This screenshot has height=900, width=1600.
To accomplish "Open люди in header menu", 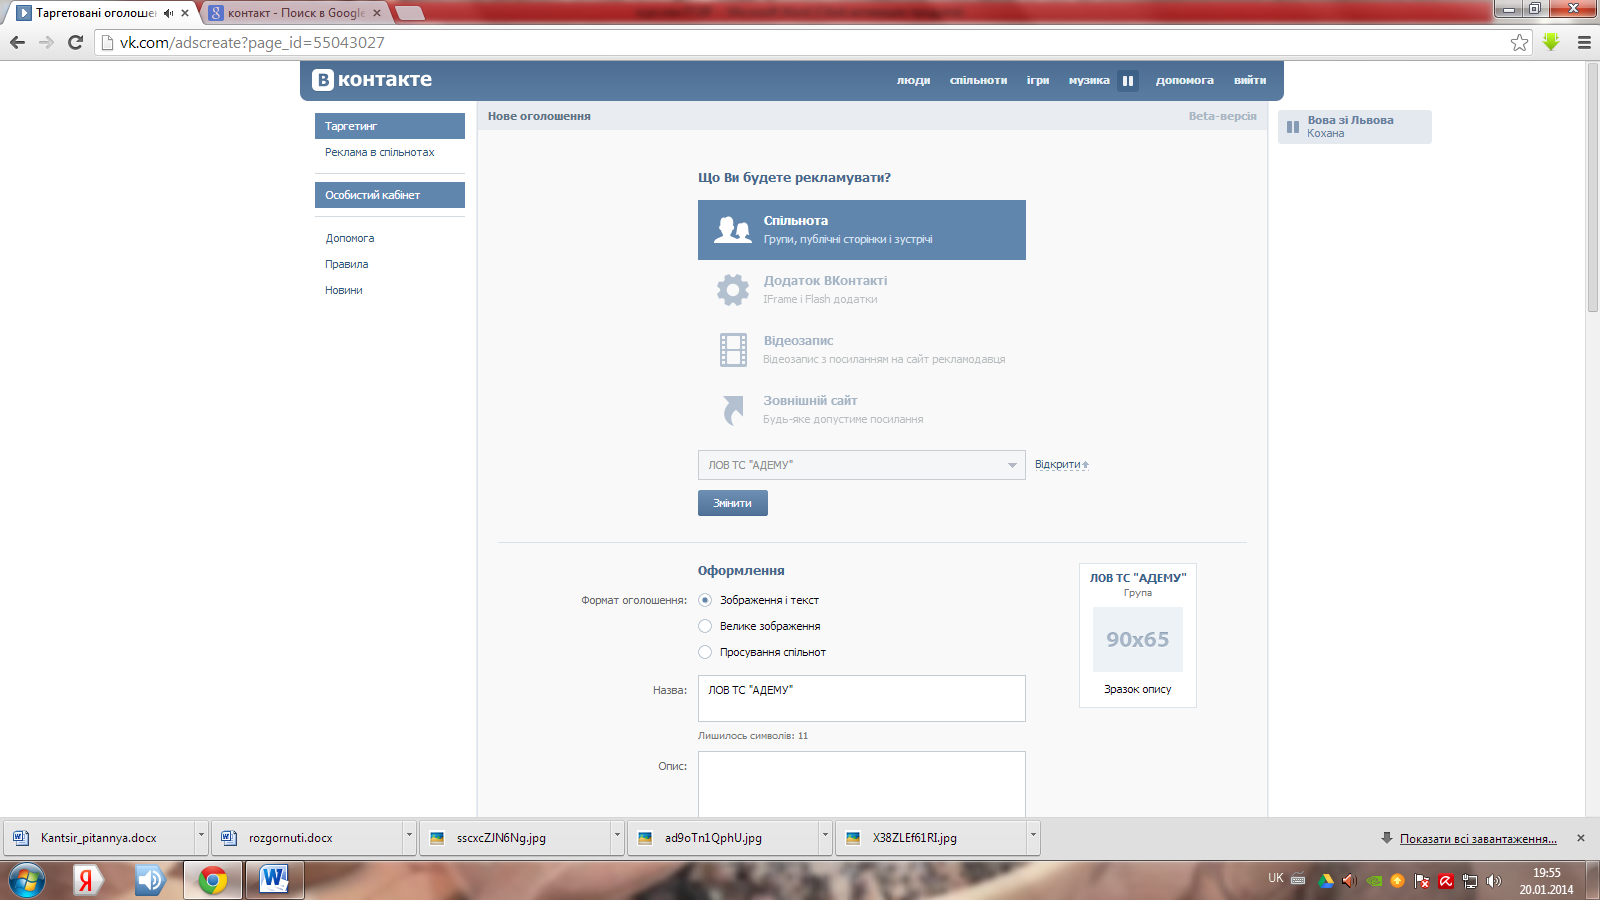I will [x=913, y=80].
